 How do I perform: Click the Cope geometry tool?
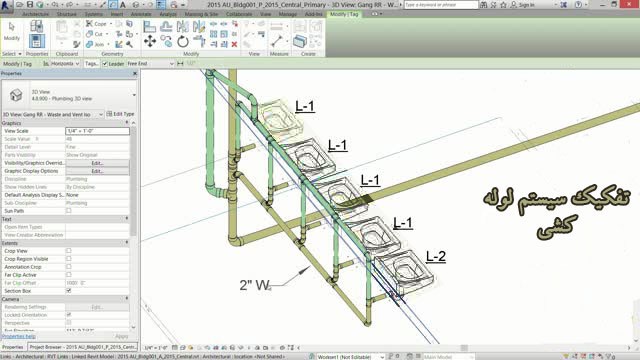(96, 24)
